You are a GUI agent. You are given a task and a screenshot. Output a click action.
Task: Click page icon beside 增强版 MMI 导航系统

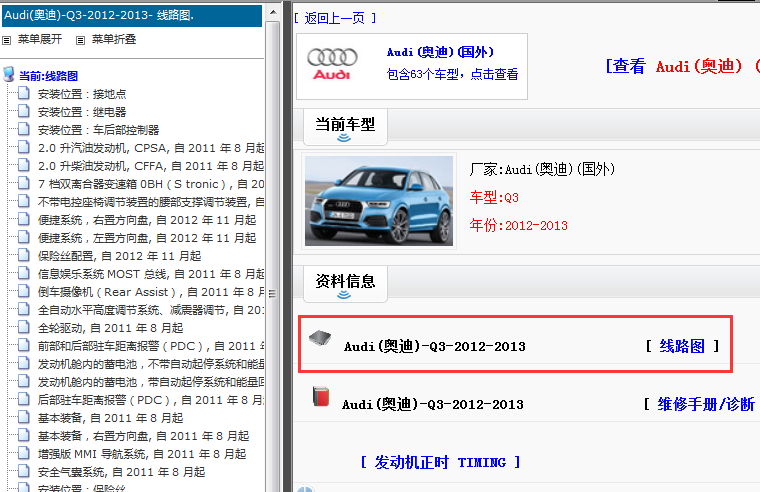click(24, 453)
